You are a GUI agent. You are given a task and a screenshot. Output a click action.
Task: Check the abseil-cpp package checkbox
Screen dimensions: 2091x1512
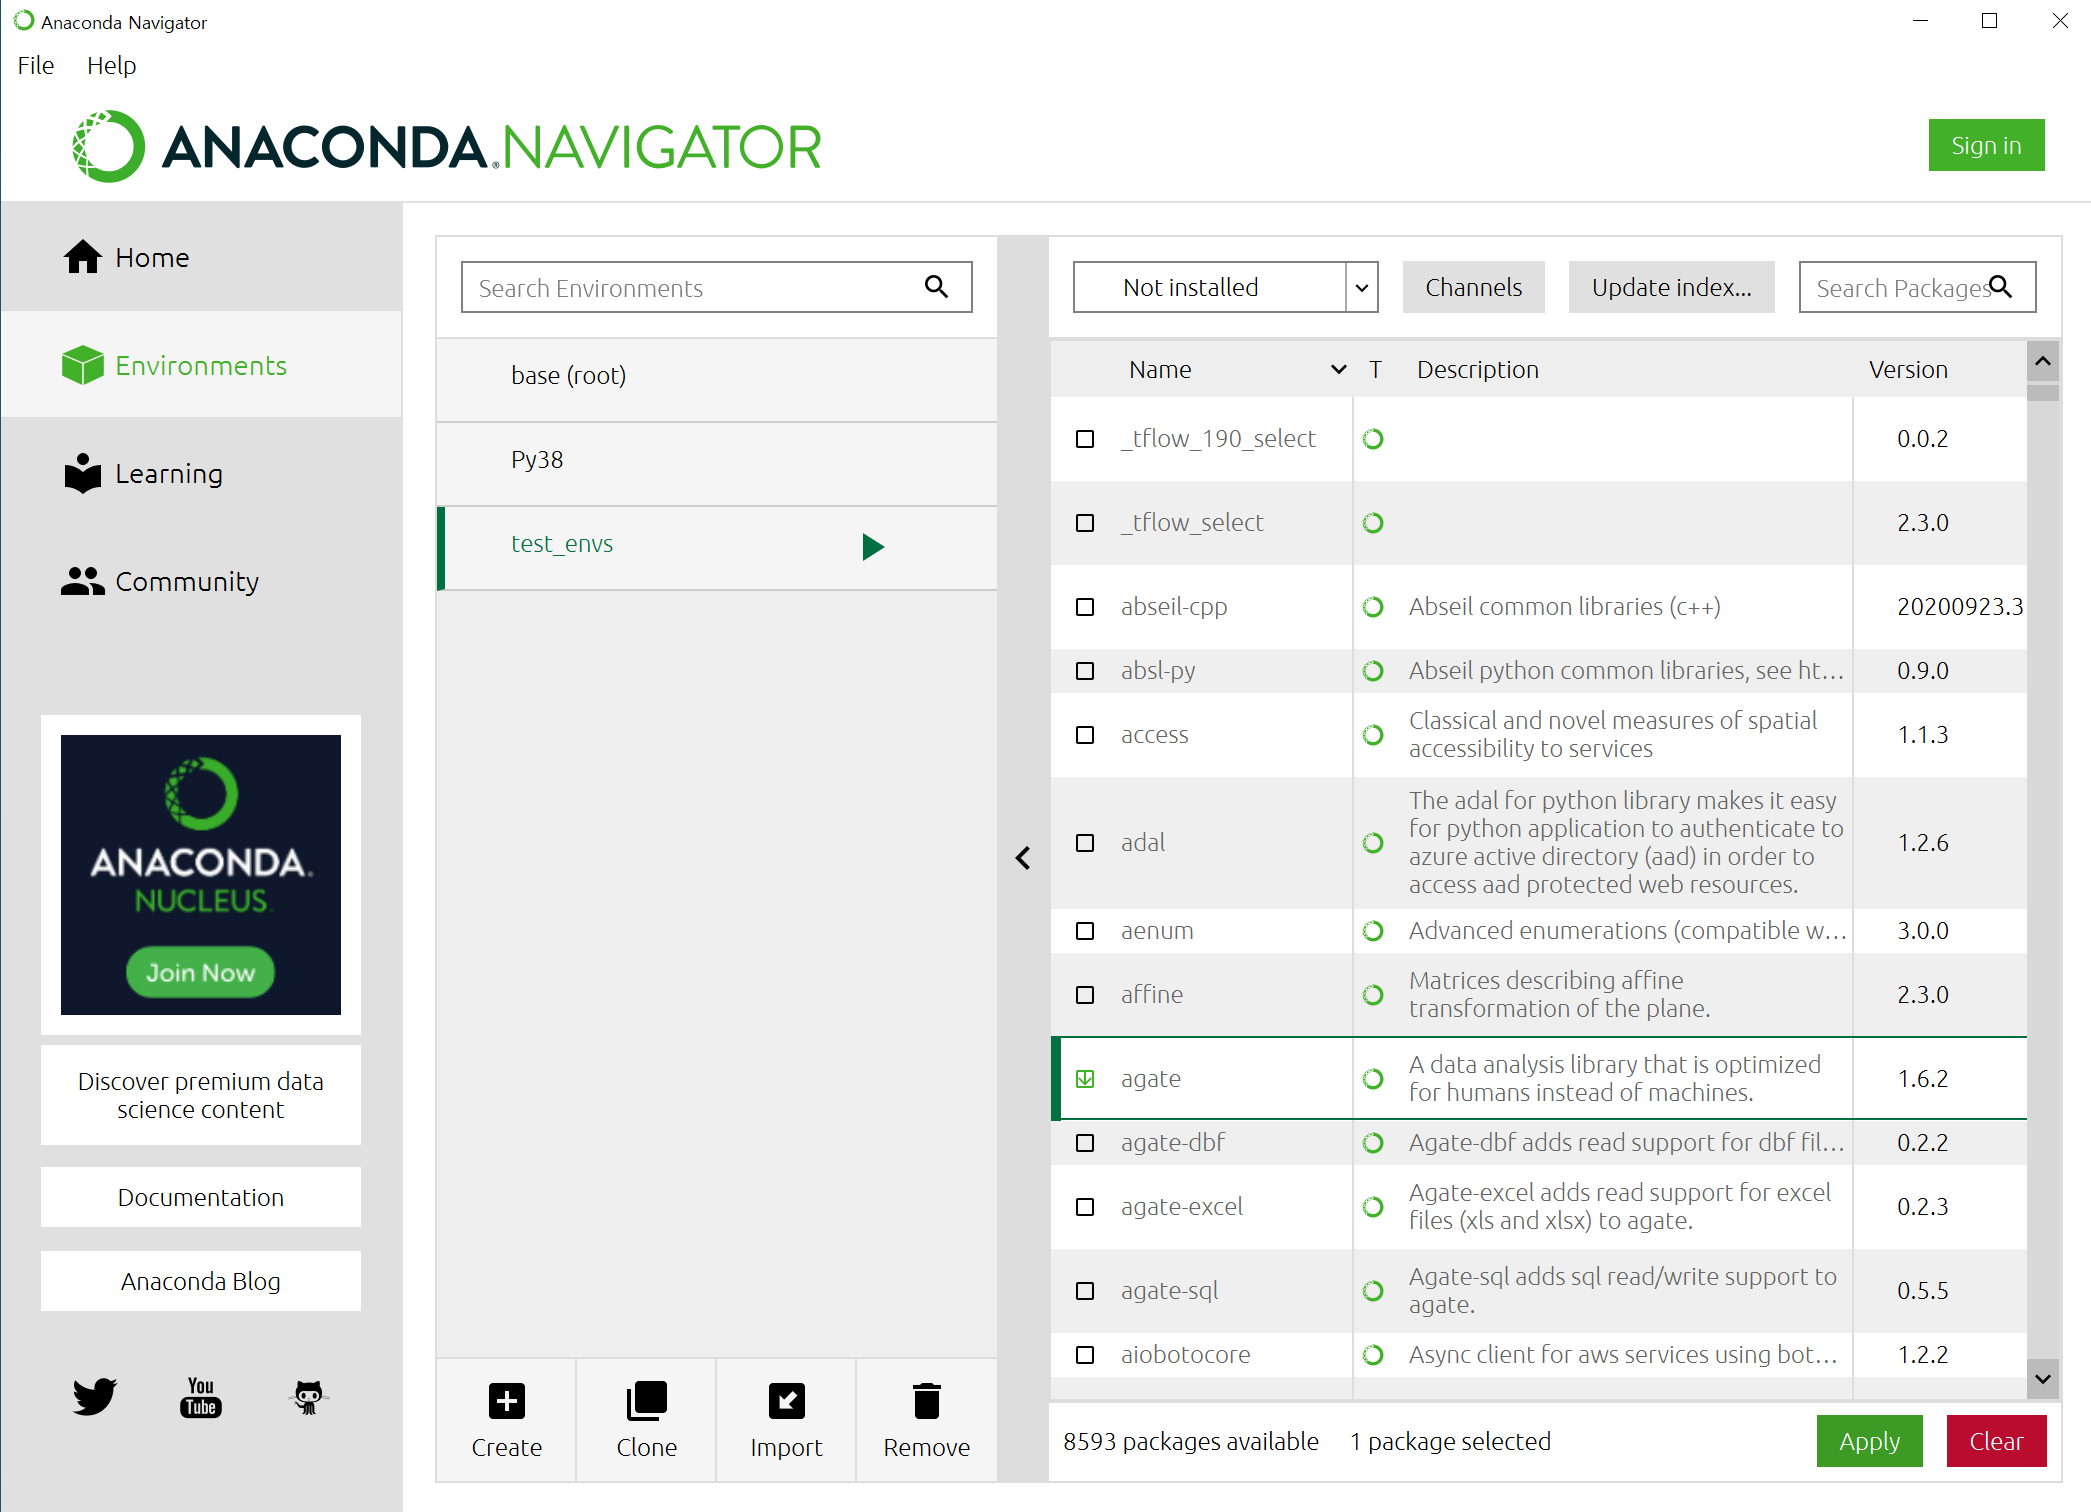point(1085,607)
